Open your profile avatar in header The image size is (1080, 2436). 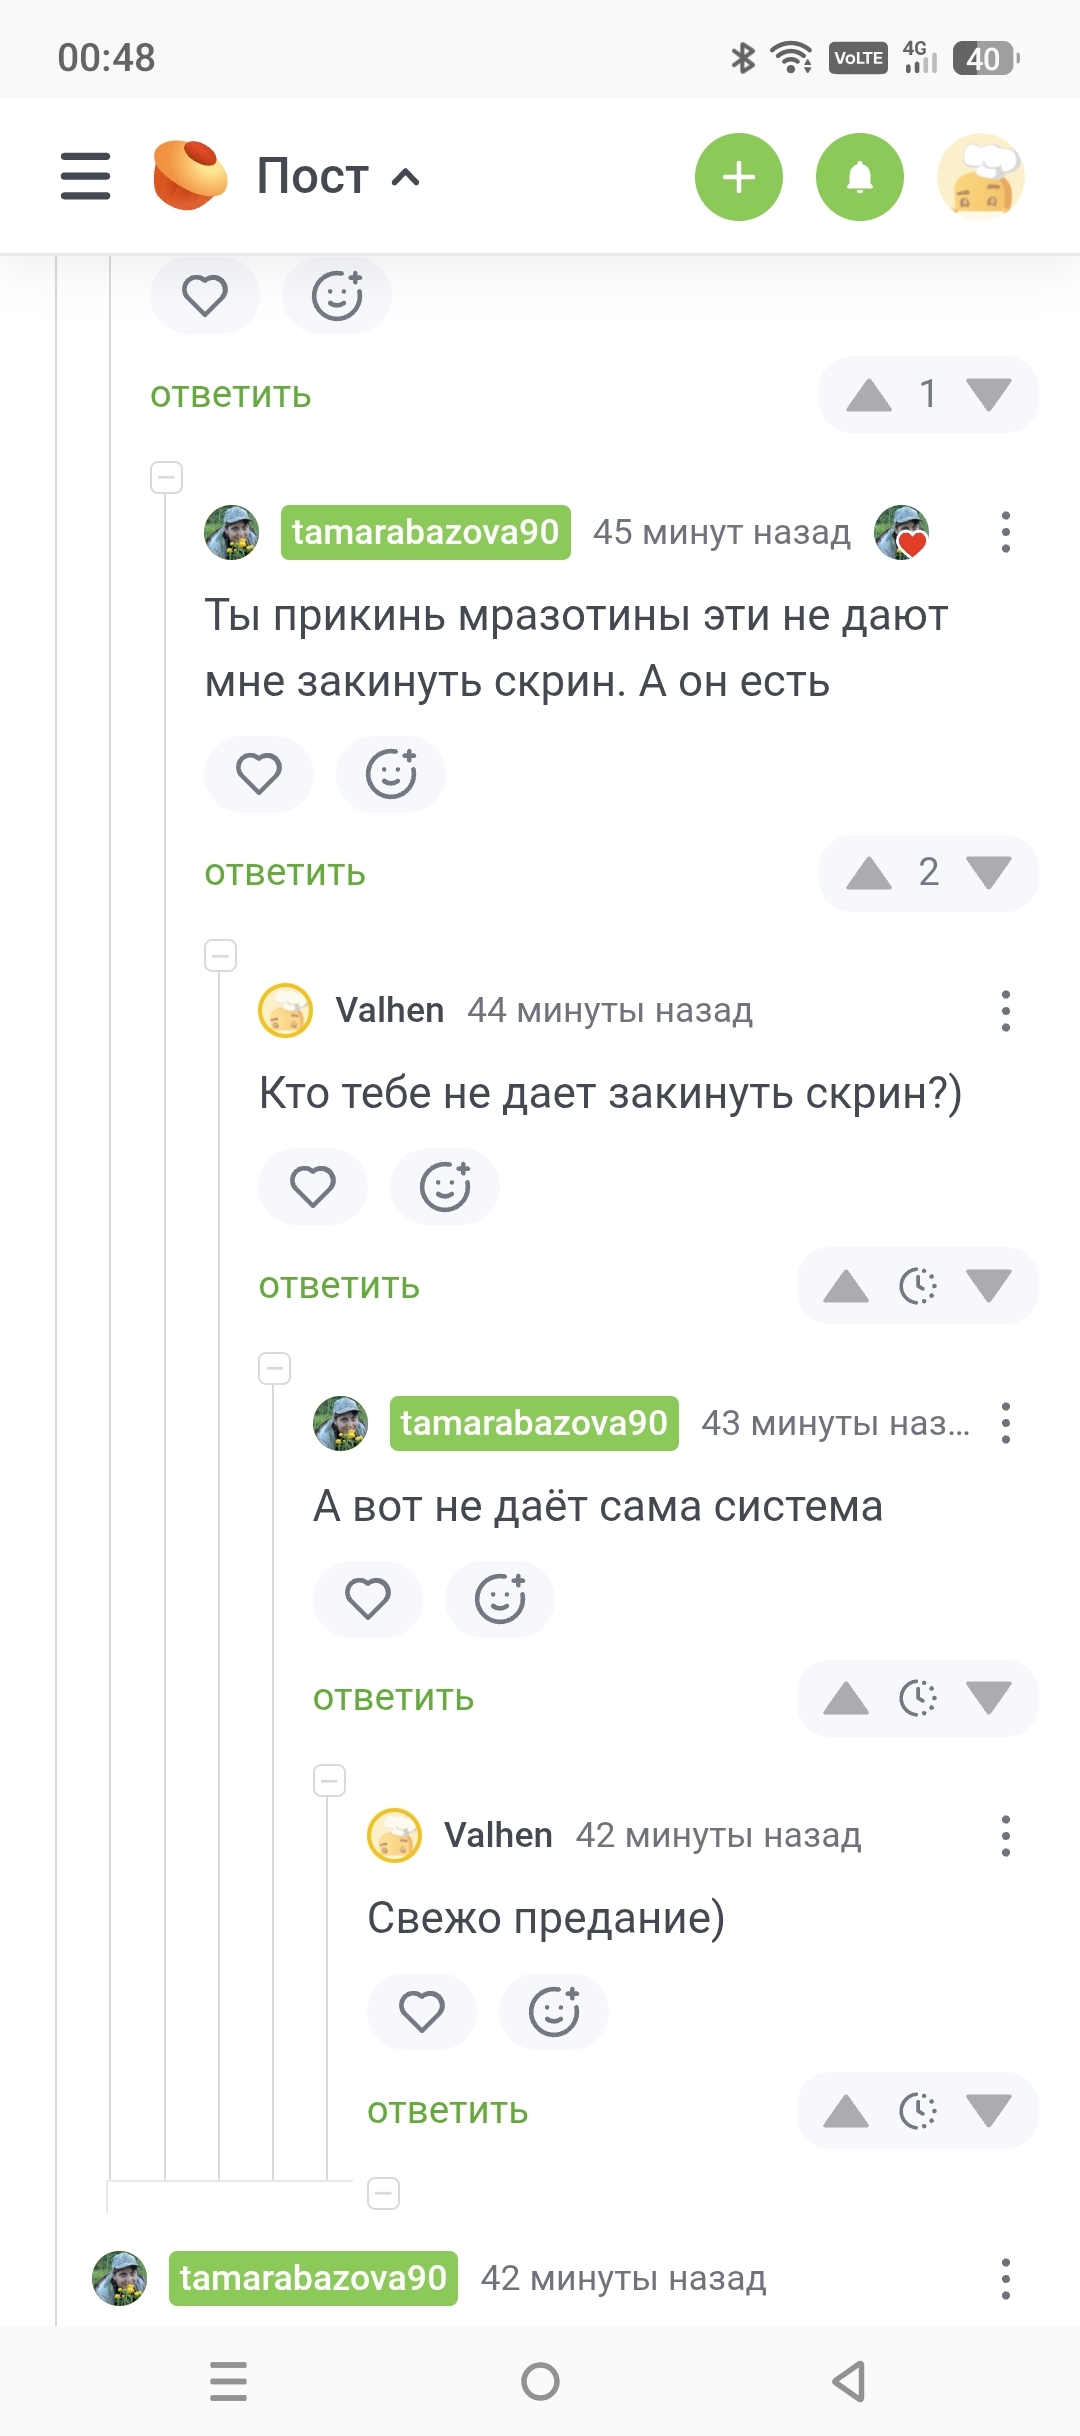point(981,177)
